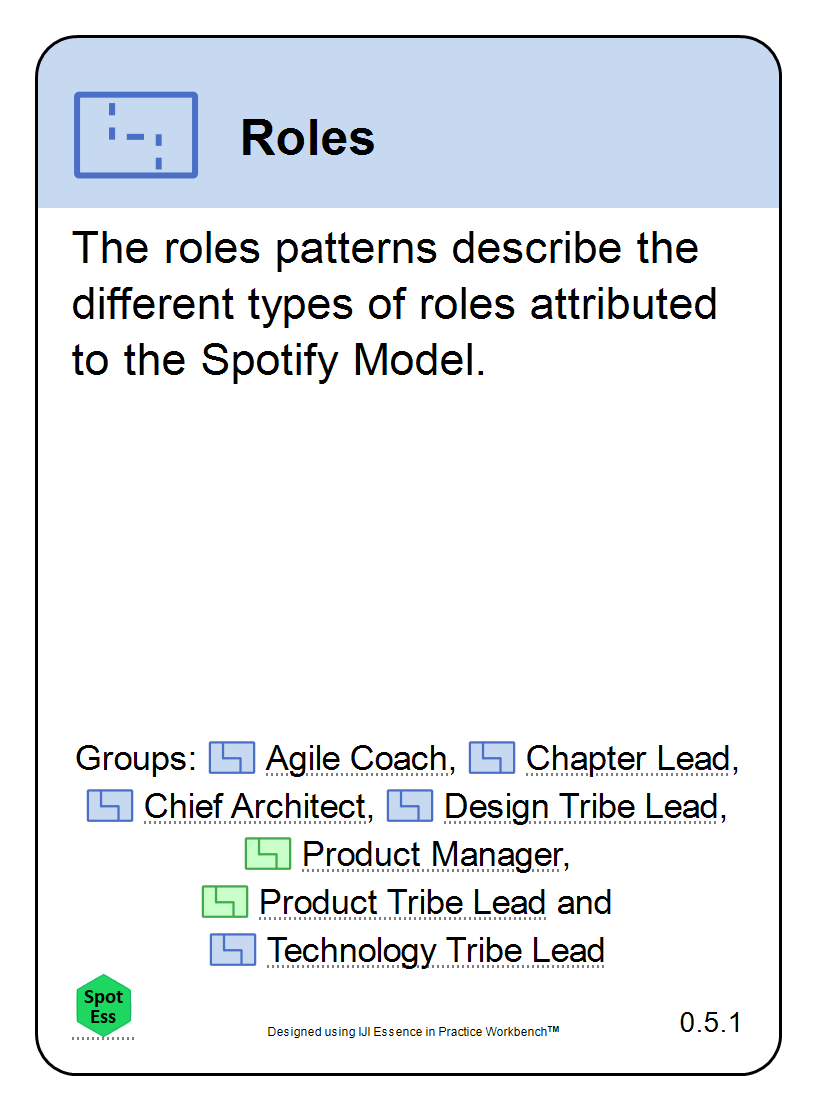Screen dimensions: 816x1110
Task: Click the green icon beside Product Tribe Lead
Action: click(225, 901)
